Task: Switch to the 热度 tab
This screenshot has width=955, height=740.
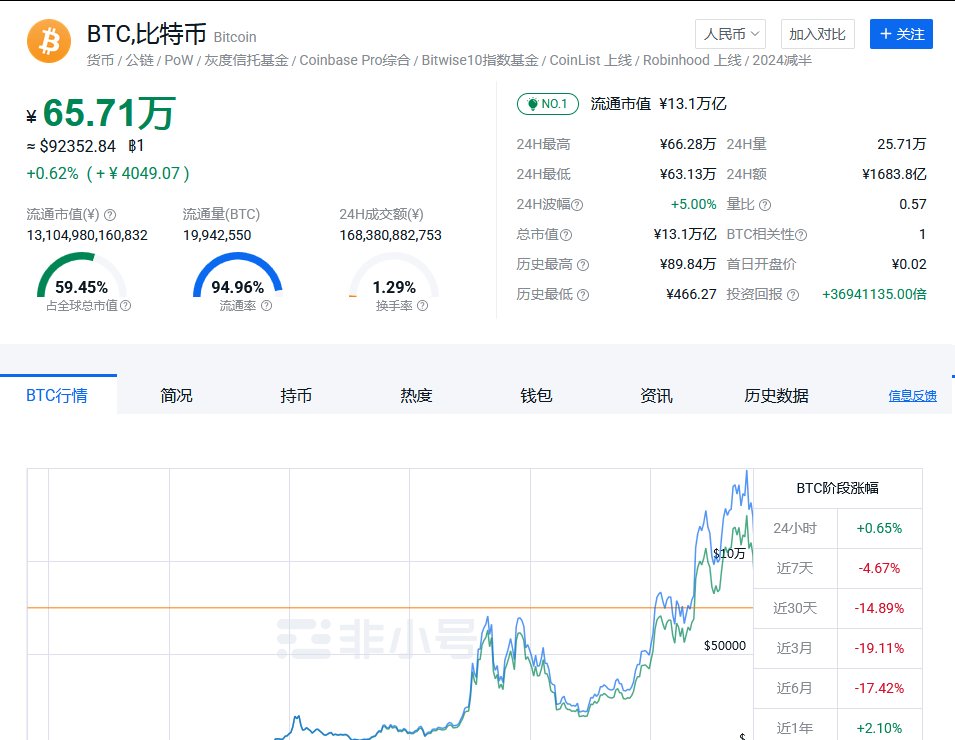Action: (416, 395)
